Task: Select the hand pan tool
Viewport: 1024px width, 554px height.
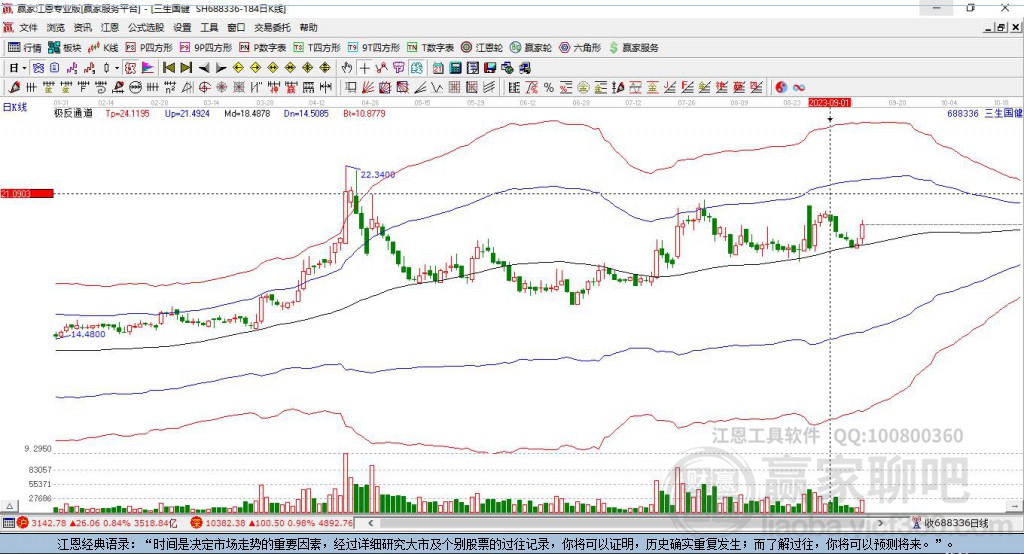Action: (x=347, y=68)
